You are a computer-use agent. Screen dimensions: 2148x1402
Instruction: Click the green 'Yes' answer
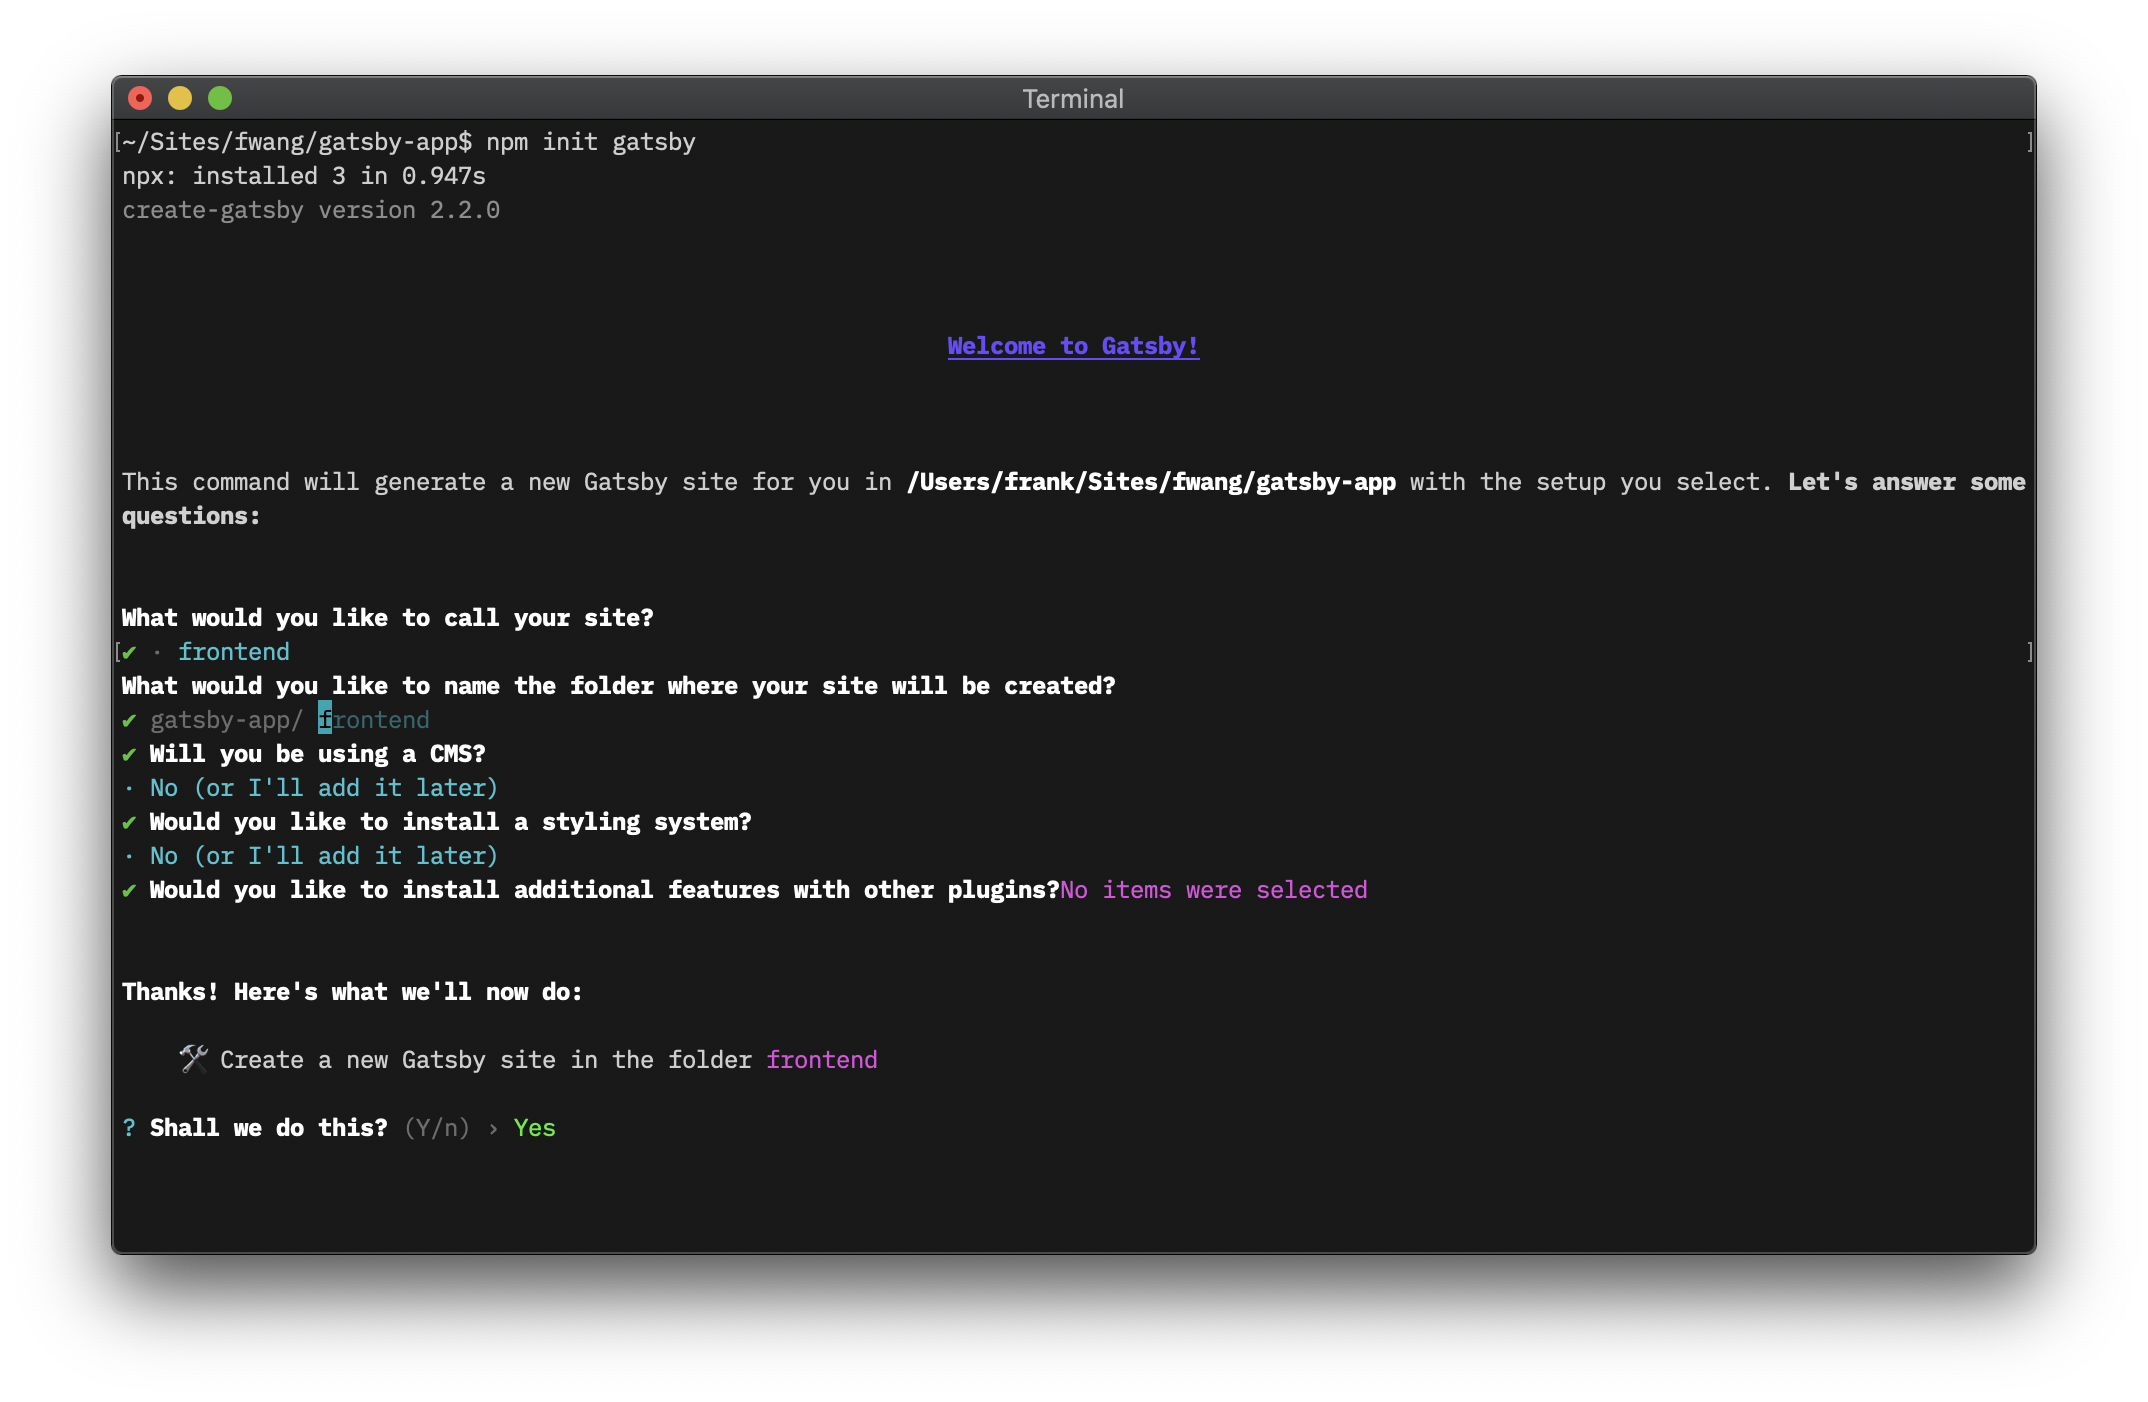535,1128
